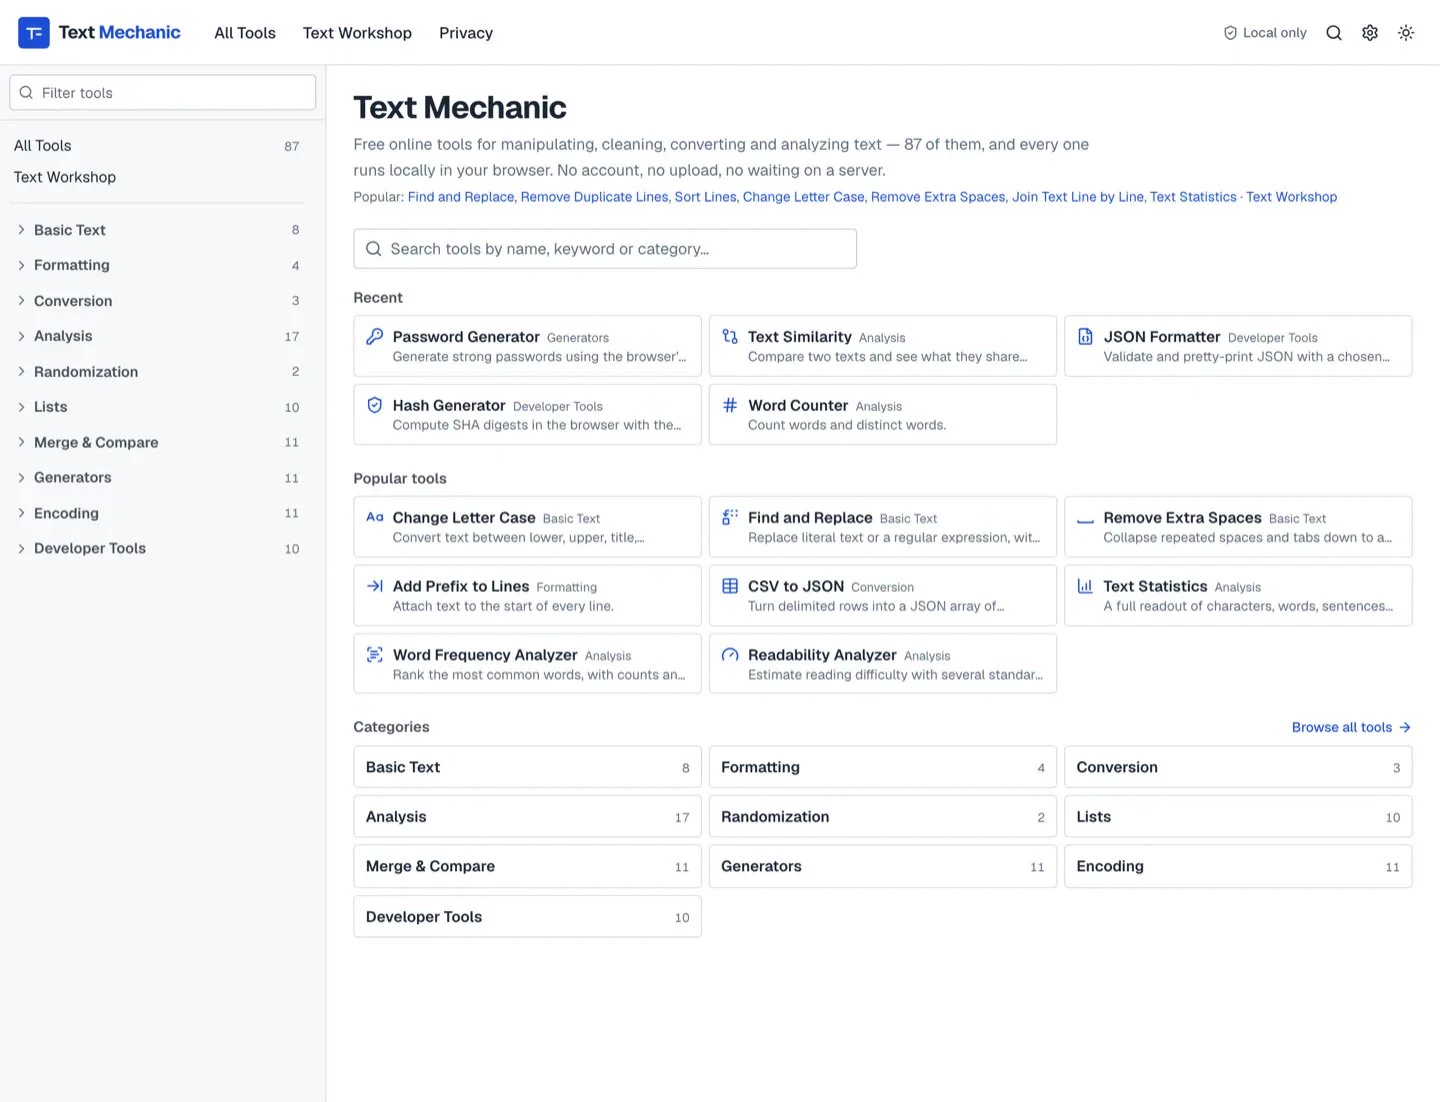Click the Word Frequency Analyzer icon
The height and width of the screenshot is (1102, 1440).
coord(375,655)
